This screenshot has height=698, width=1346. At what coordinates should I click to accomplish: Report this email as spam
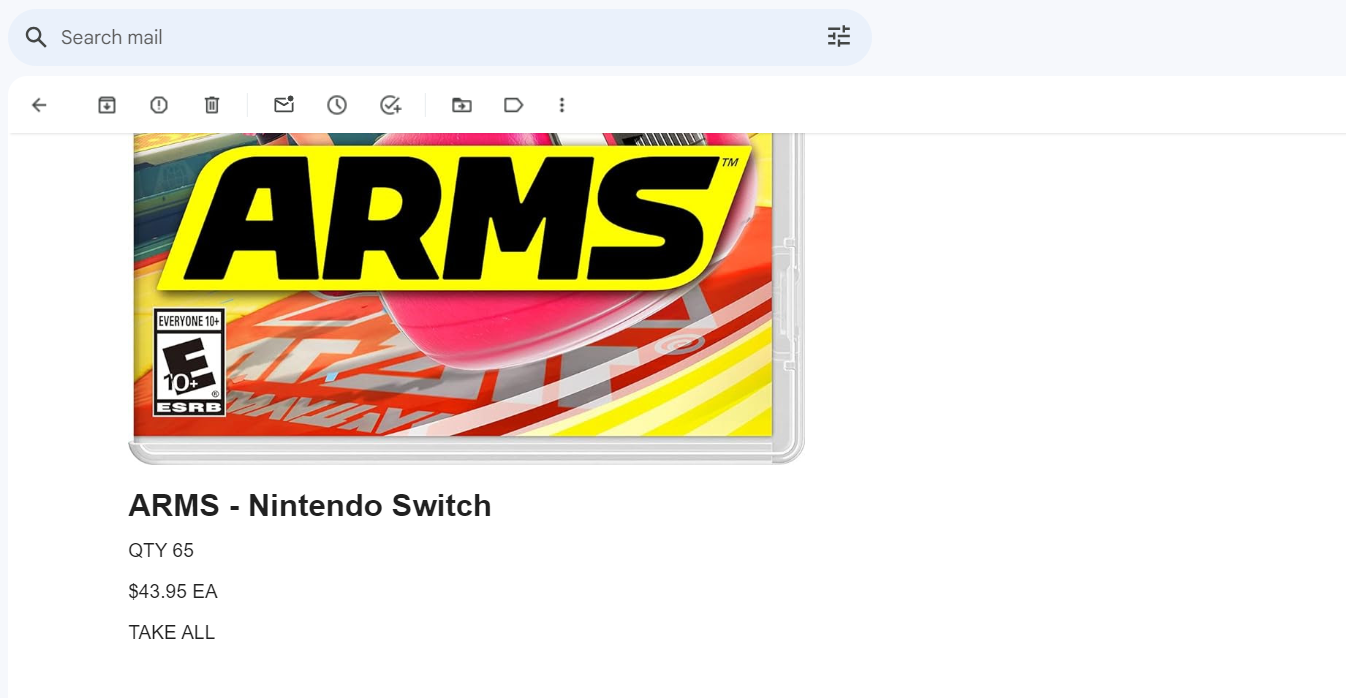[159, 105]
